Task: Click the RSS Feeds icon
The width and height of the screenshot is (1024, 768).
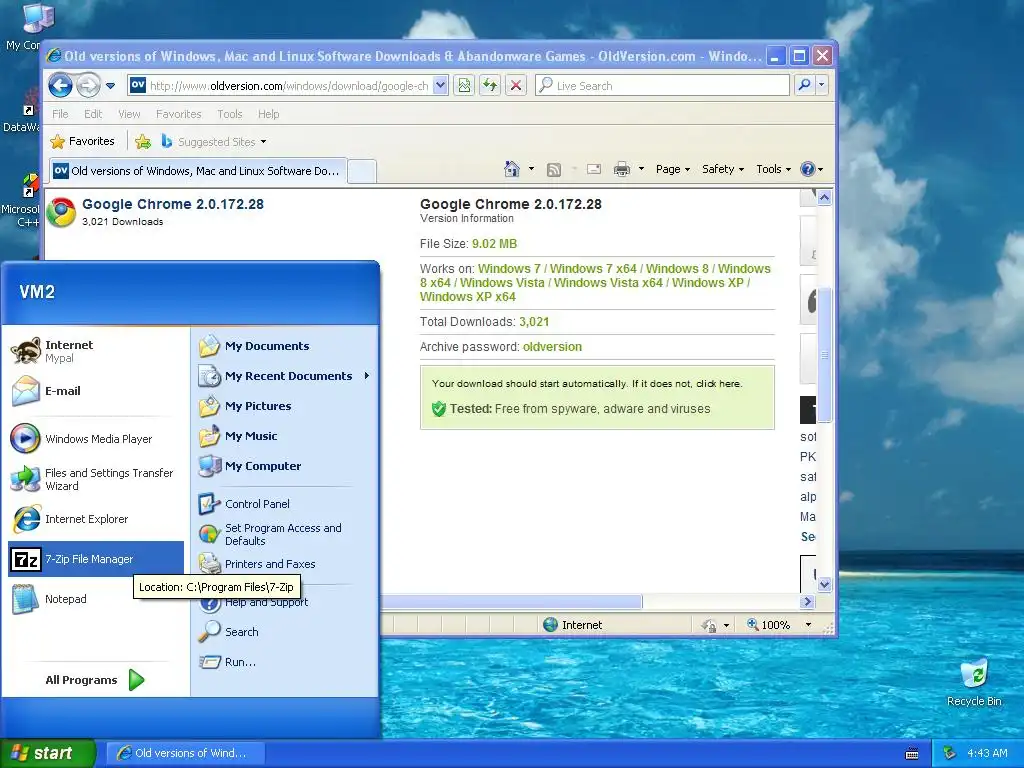Action: (x=554, y=169)
